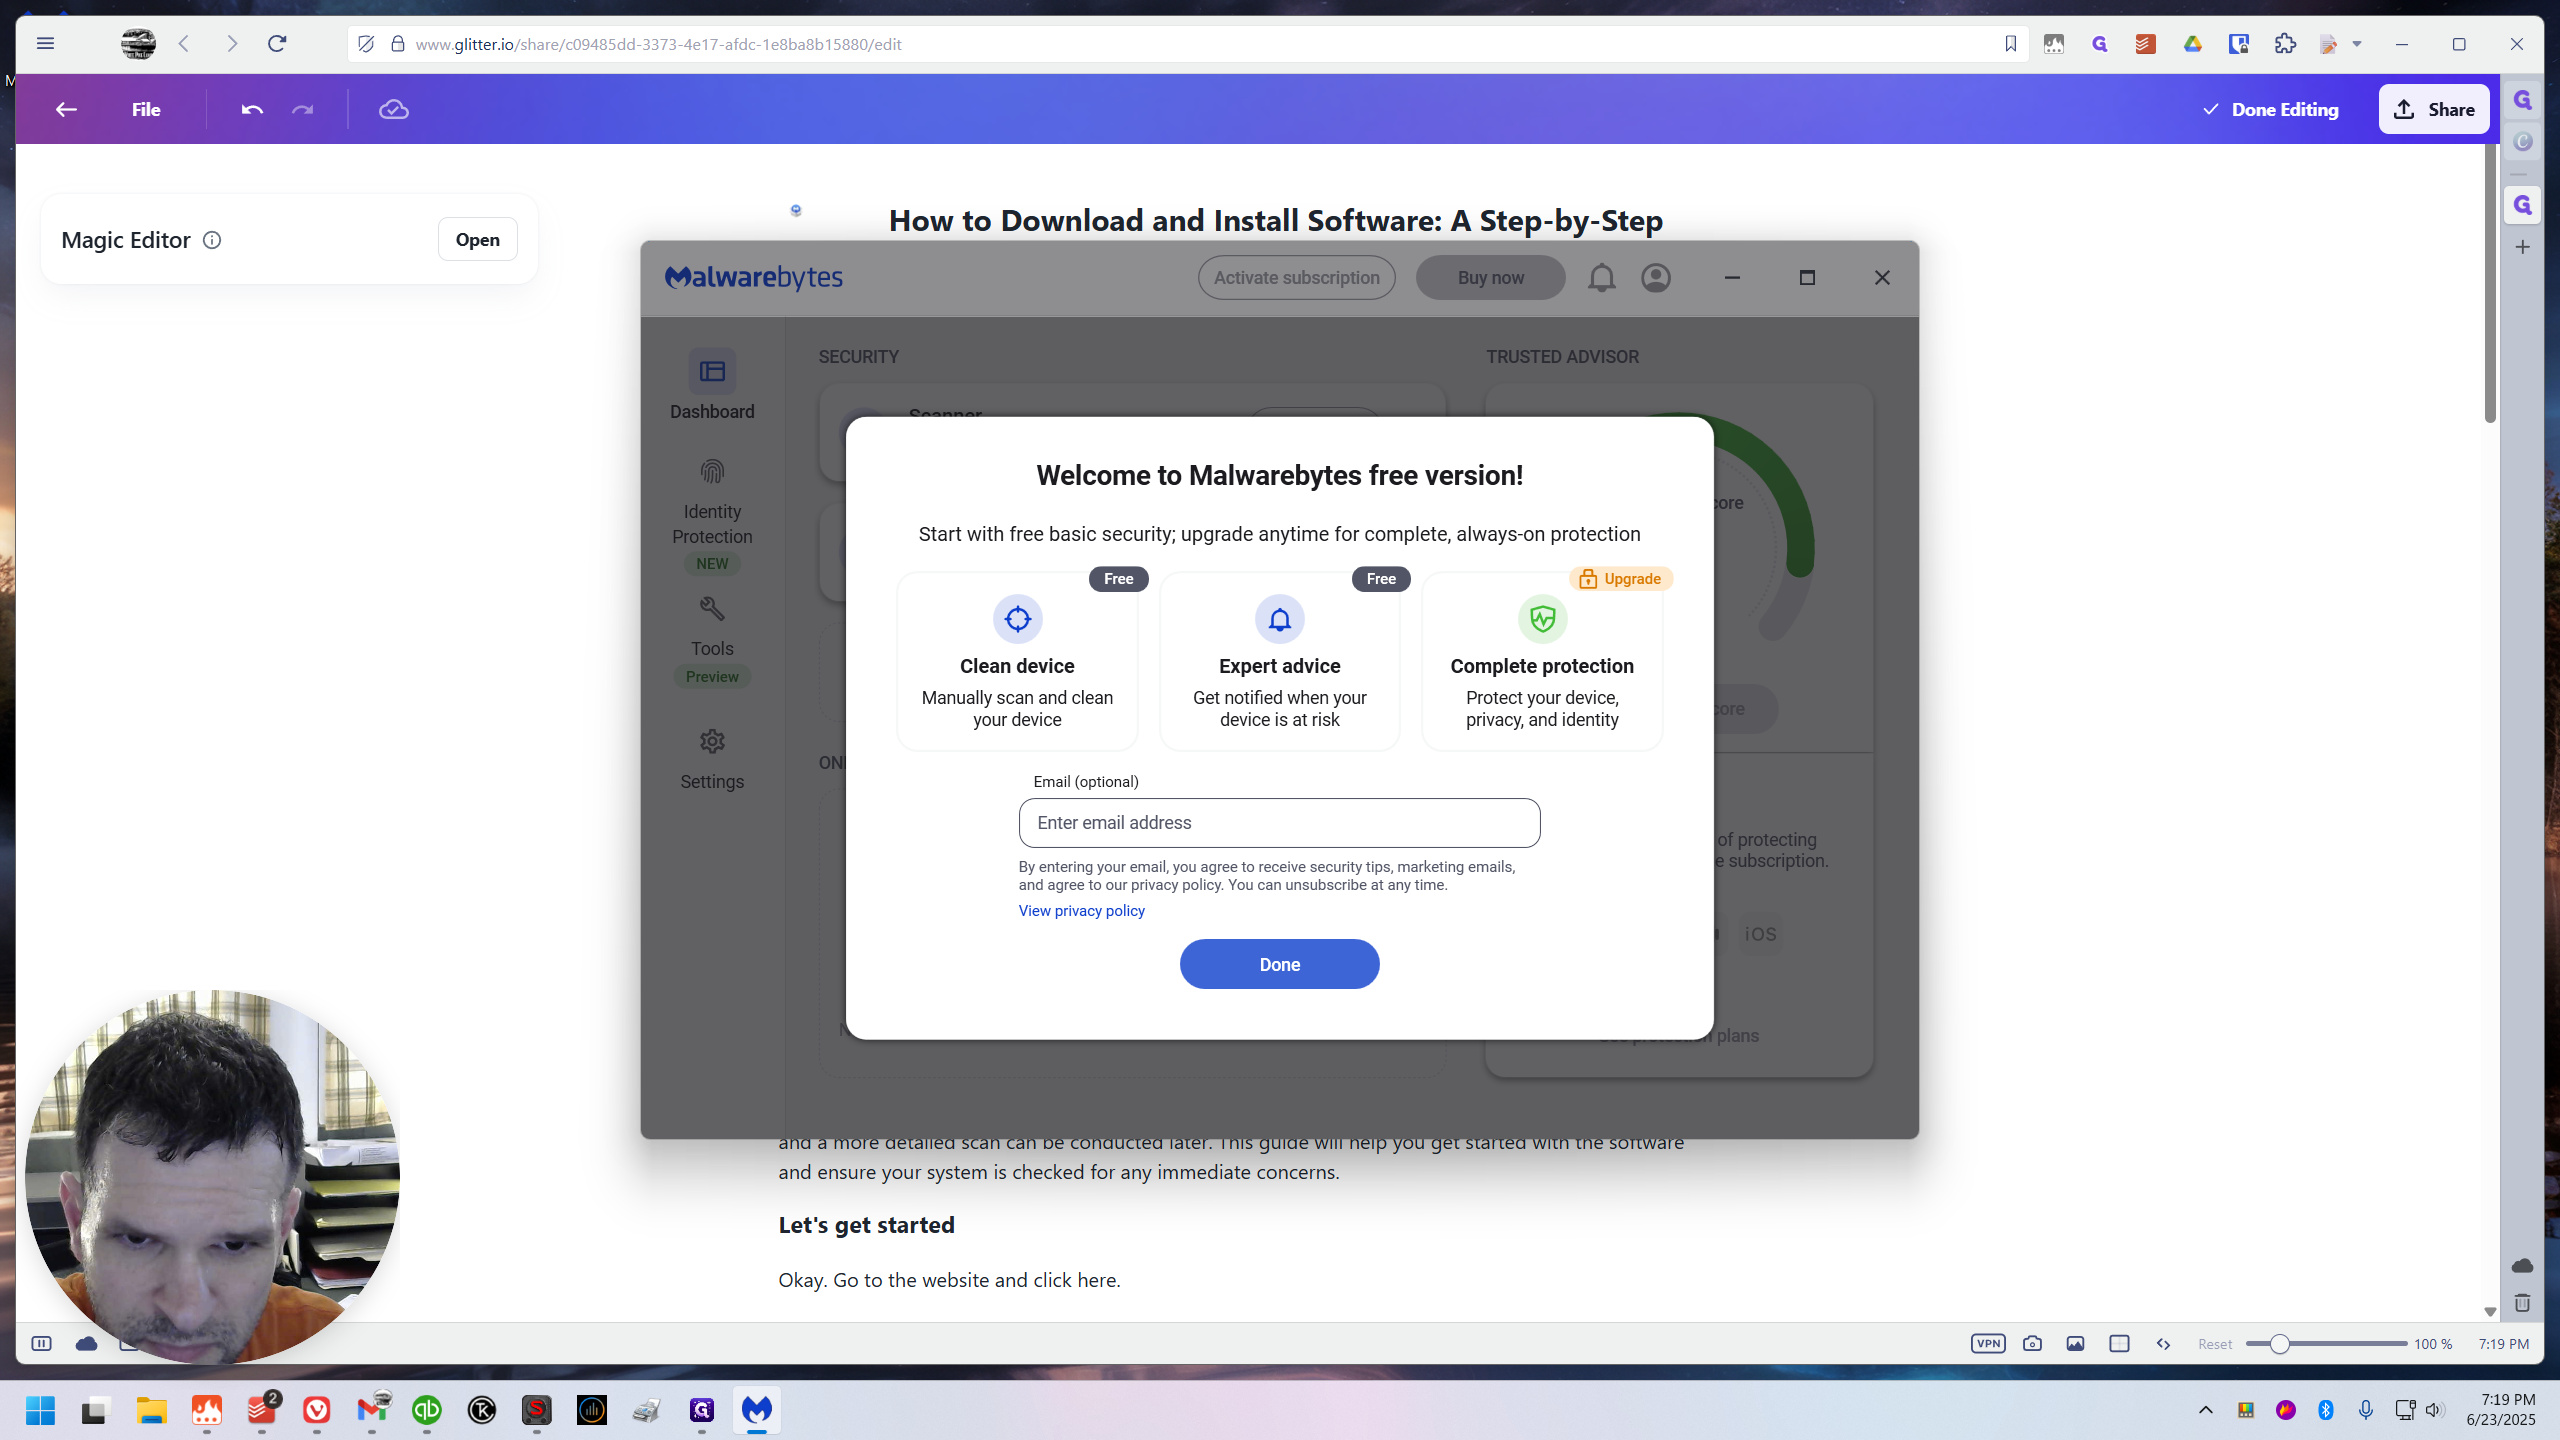The width and height of the screenshot is (2560, 1440).
Task: Open File Explorer from the taskbar
Action: (151, 1410)
